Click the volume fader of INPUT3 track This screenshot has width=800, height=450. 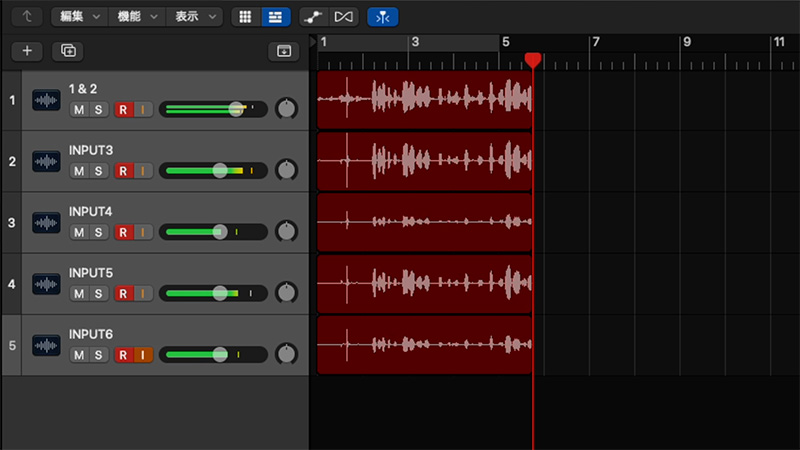pyautogui.click(x=220, y=170)
